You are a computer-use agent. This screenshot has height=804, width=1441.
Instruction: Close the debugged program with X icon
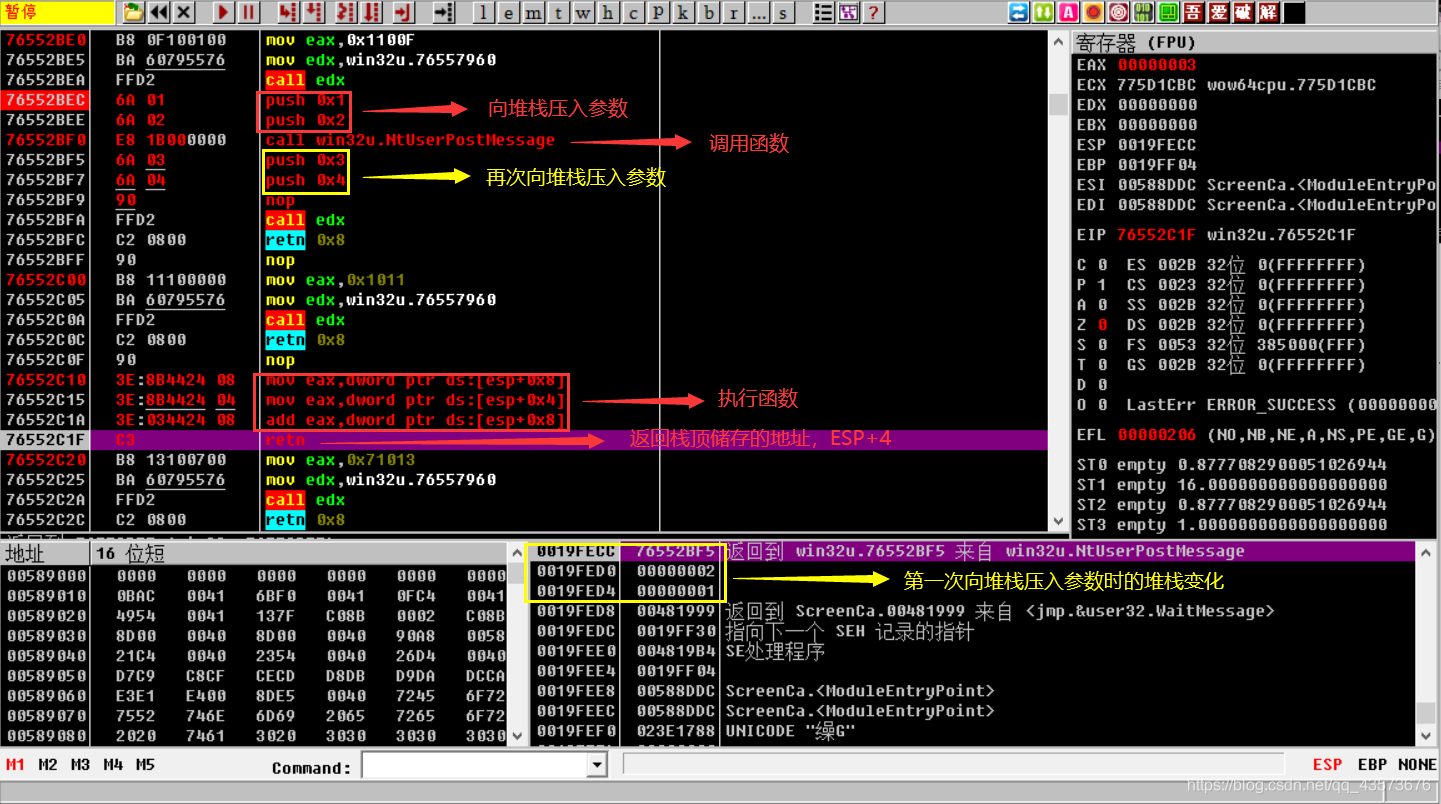[x=184, y=13]
